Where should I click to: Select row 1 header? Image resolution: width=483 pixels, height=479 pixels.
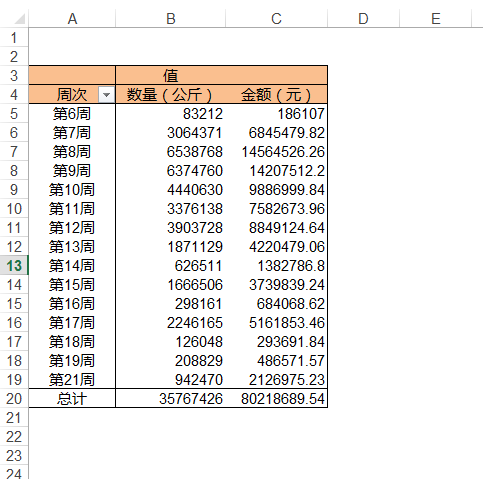click(x=14, y=38)
